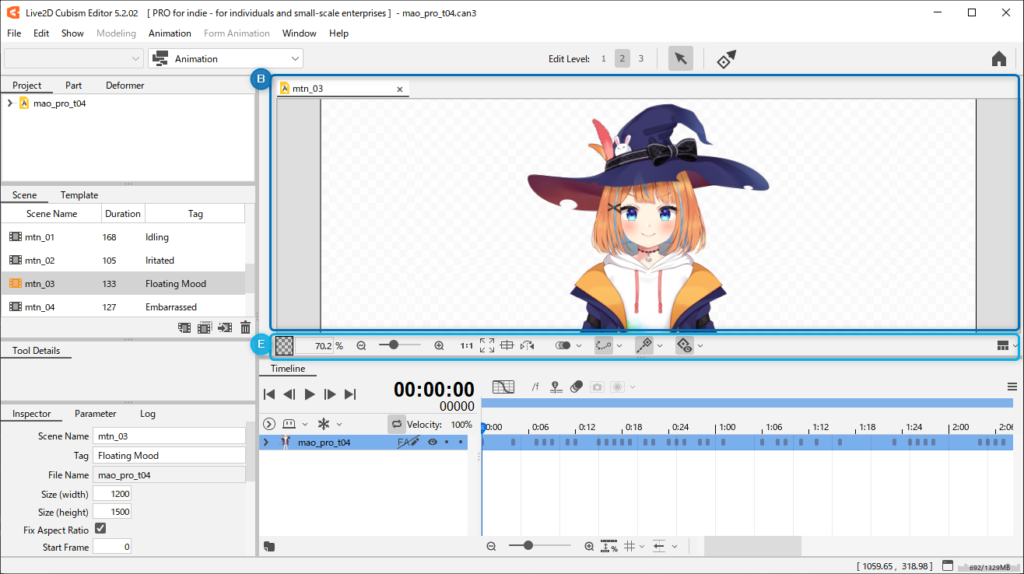
Task: Open the asterisk icon dropdown arrow
Action: click(339, 424)
